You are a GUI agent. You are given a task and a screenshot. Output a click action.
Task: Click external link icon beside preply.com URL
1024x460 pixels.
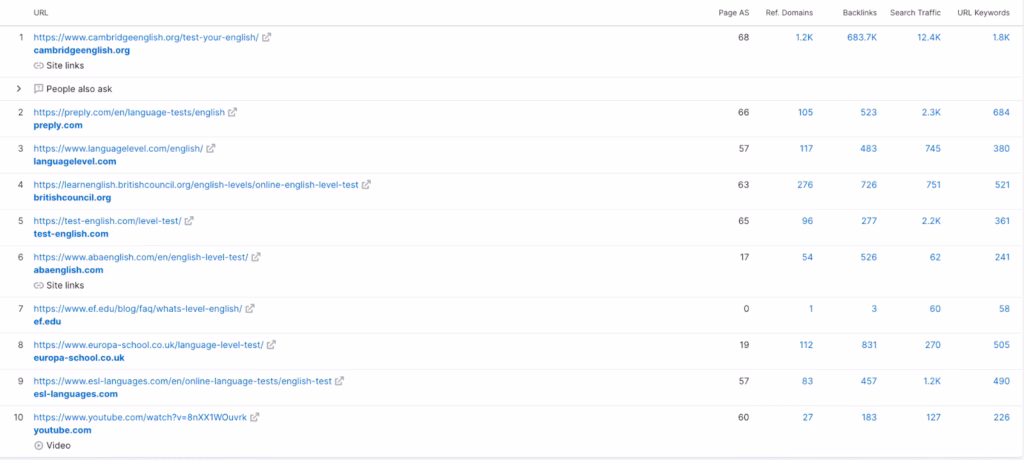click(233, 113)
